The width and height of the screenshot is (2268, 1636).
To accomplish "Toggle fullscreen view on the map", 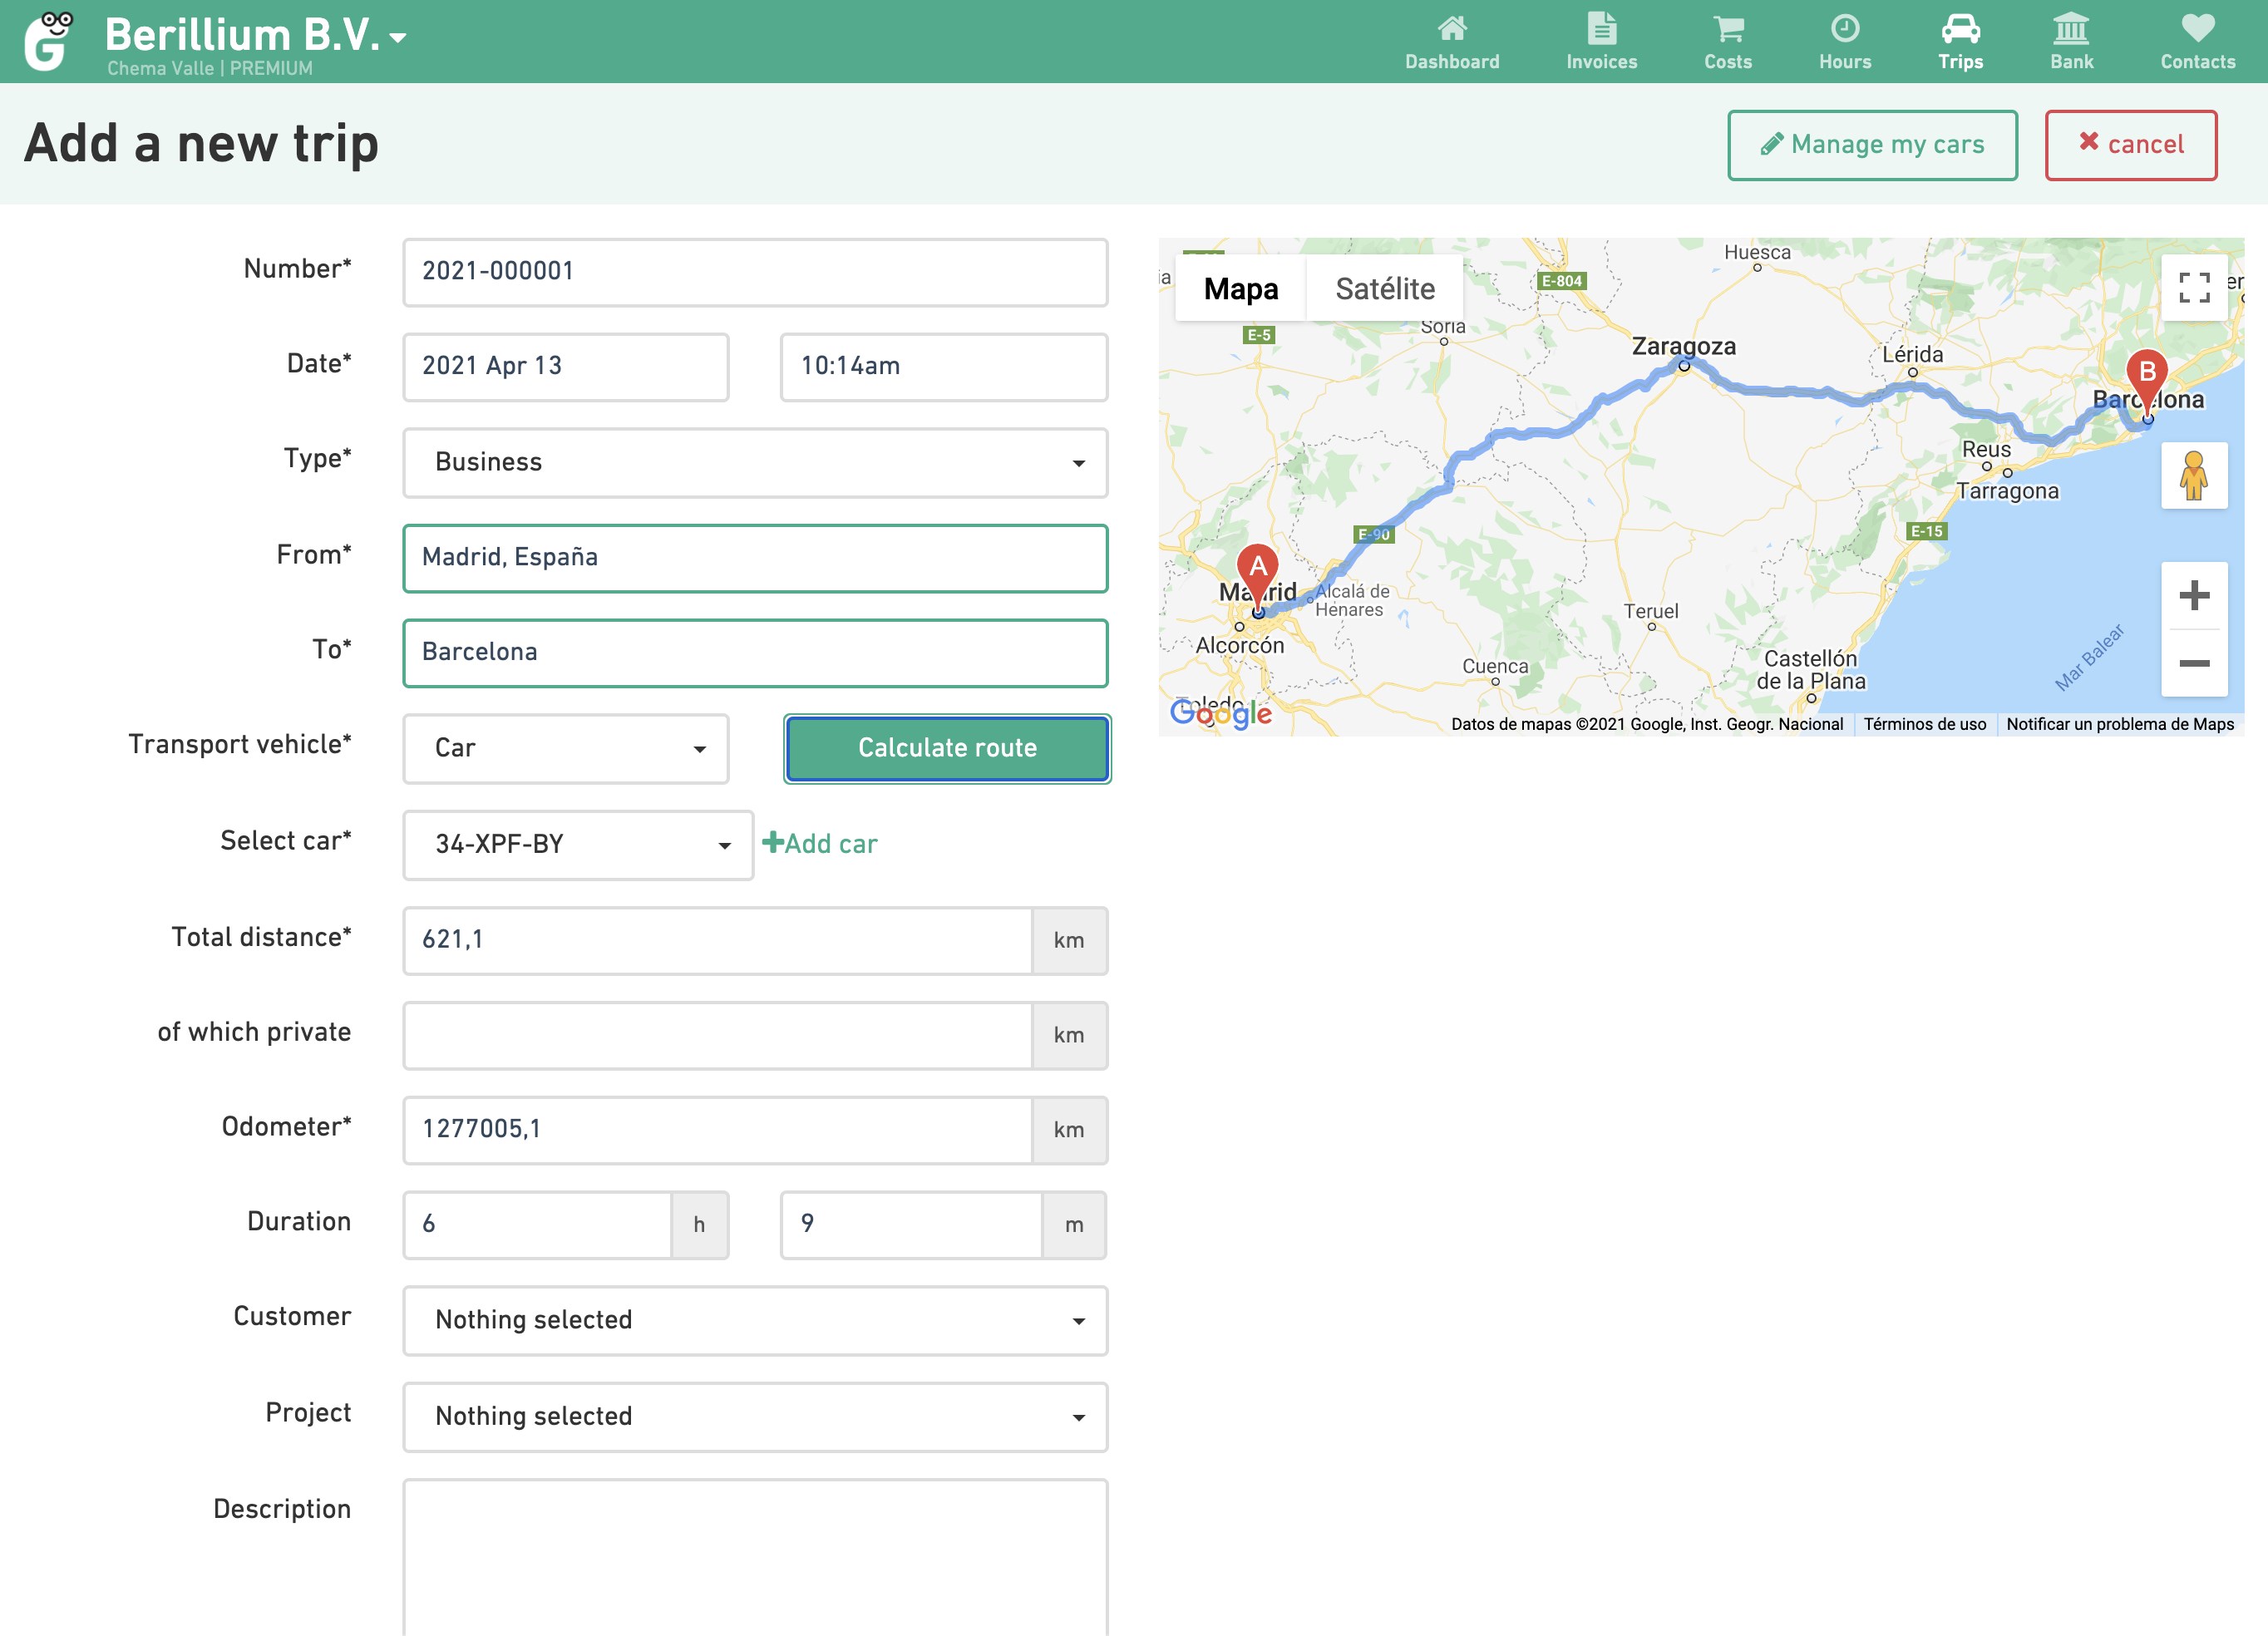I will pyautogui.click(x=2193, y=288).
